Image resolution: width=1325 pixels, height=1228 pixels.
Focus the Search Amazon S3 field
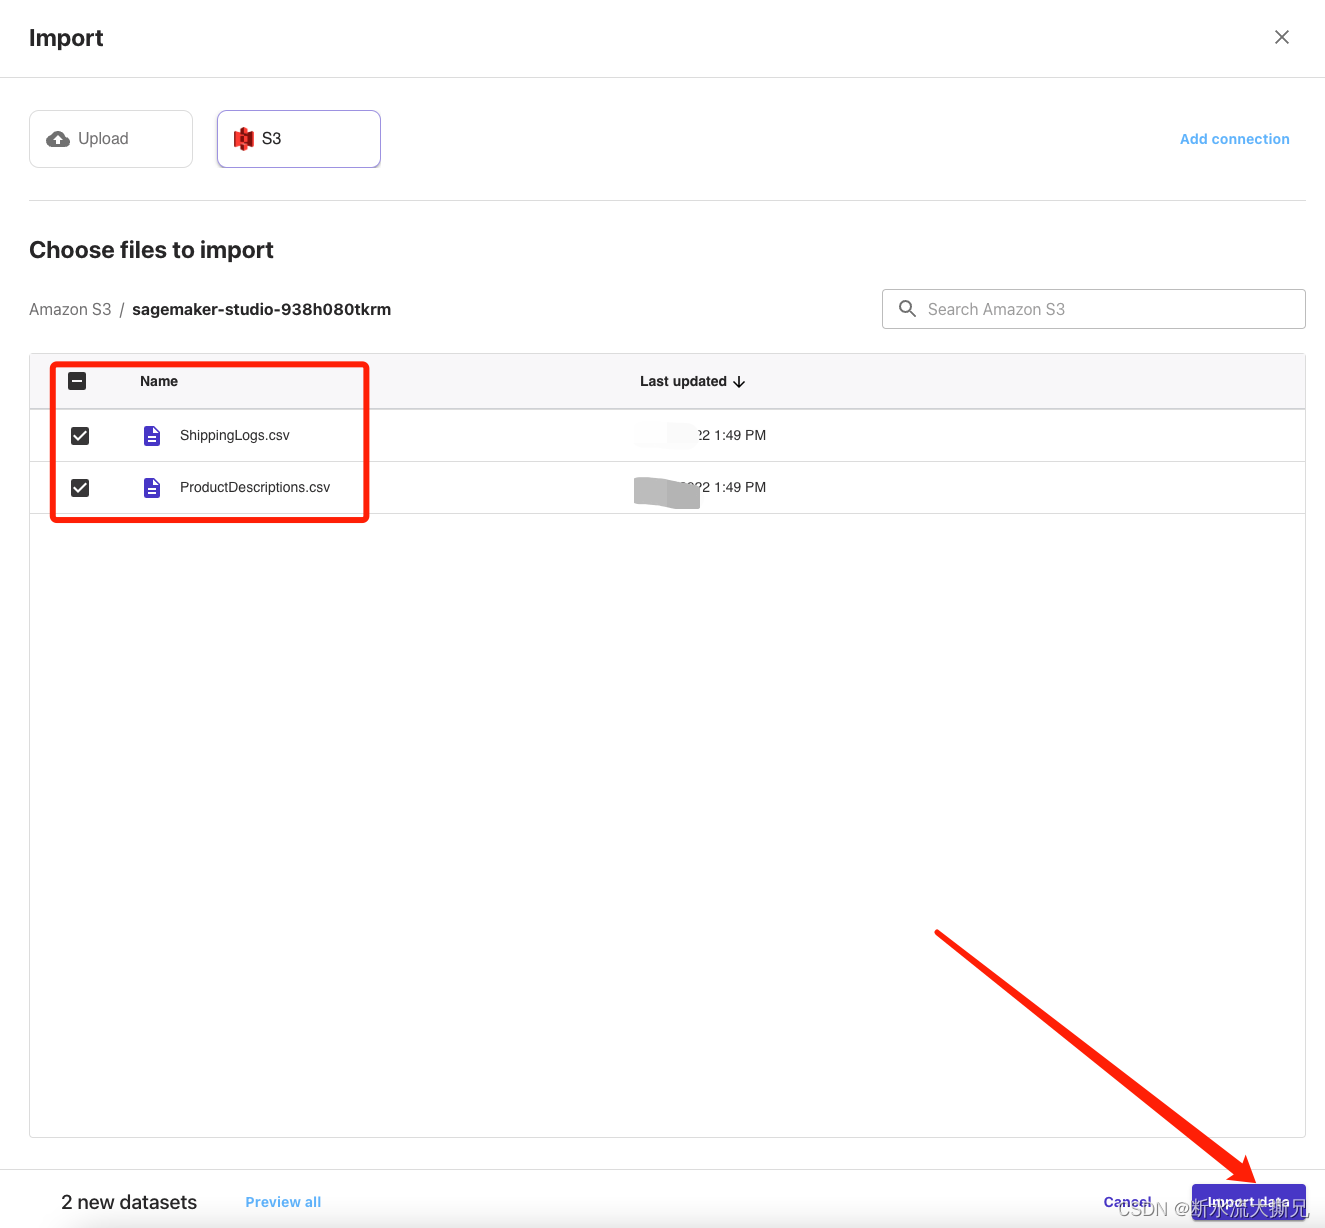click(1094, 309)
